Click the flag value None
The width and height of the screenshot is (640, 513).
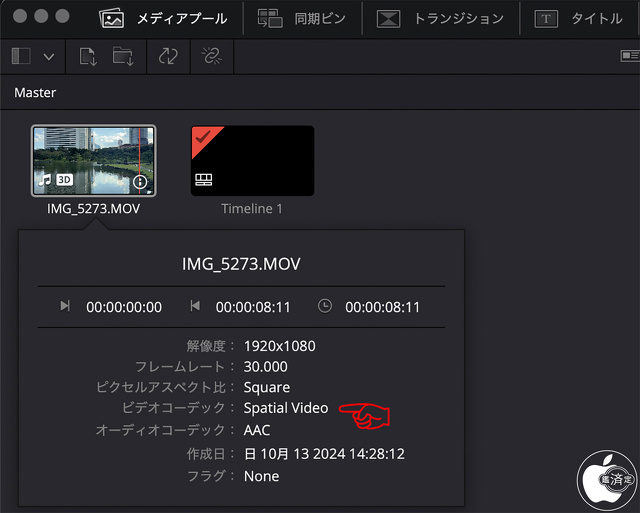click(x=262, y=476)
